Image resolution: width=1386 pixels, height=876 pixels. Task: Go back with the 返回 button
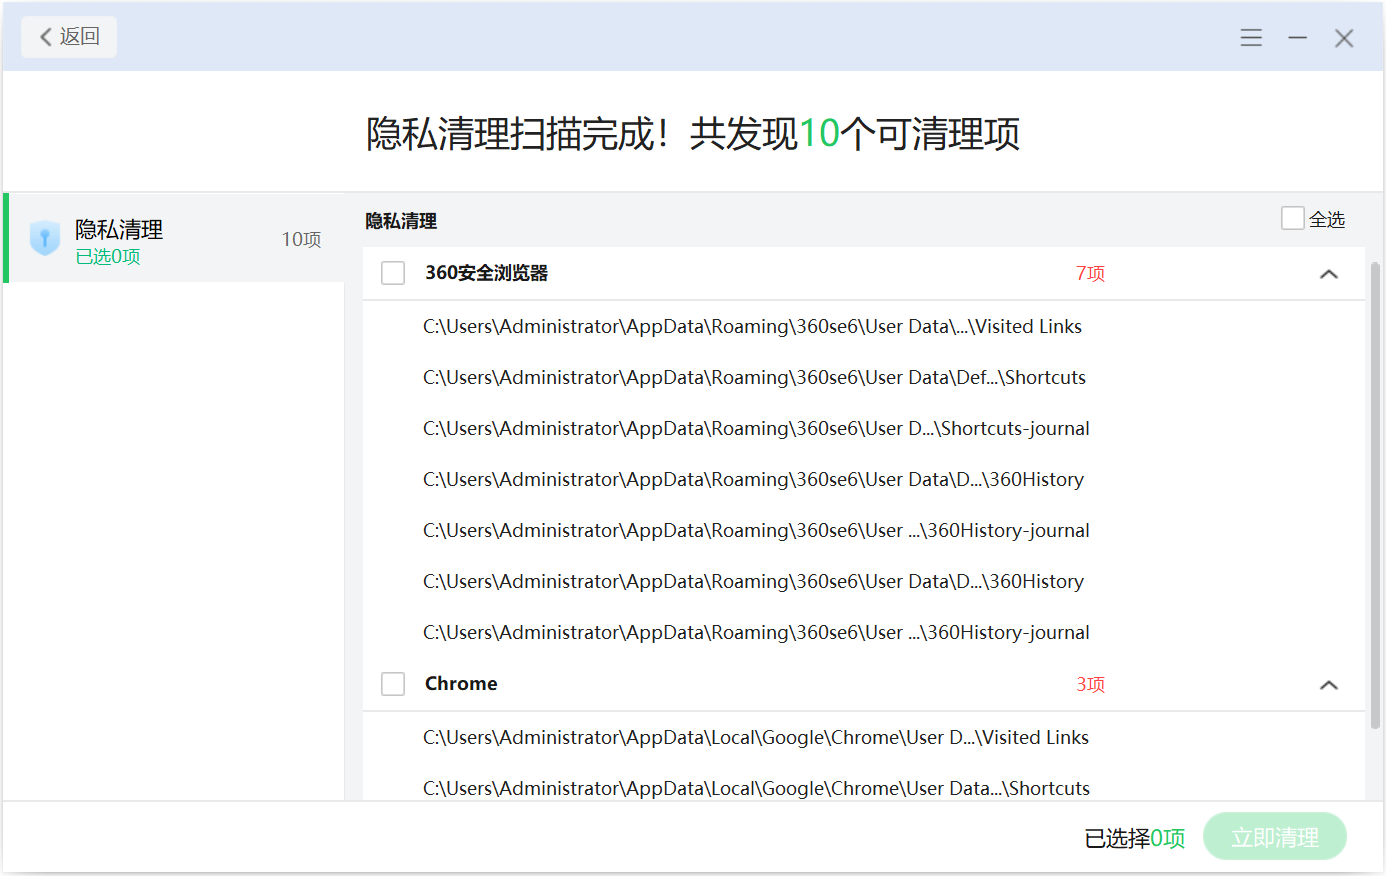[x=69, y=37]
